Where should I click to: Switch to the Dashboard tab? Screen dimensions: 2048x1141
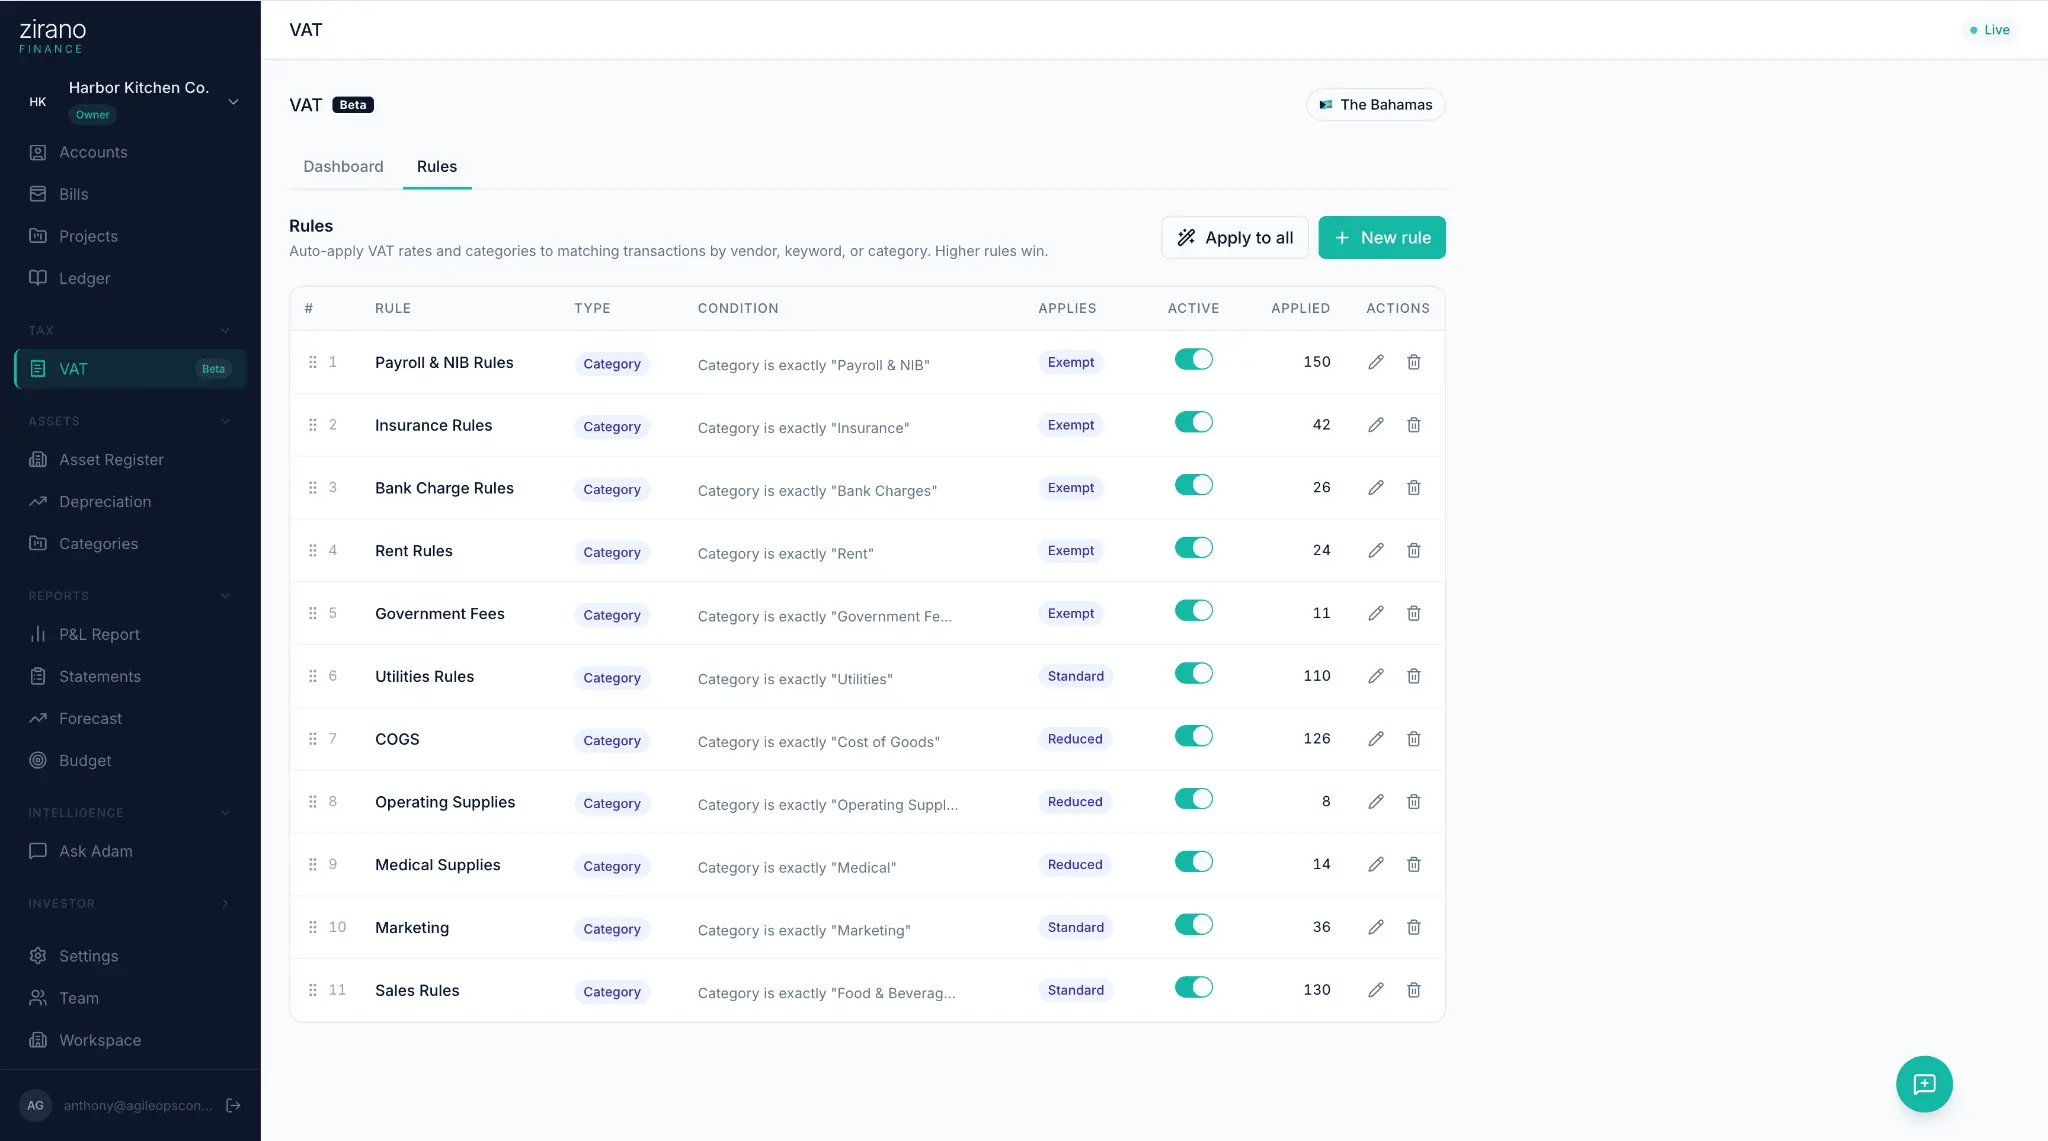click(343, 167)
